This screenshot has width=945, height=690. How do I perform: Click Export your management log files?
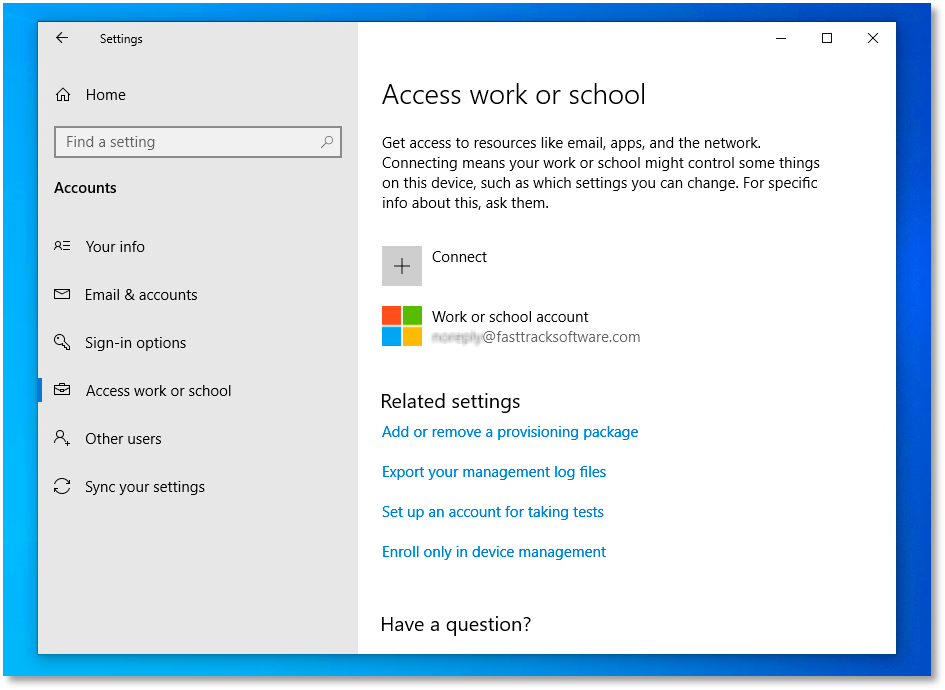coord(494,472)
